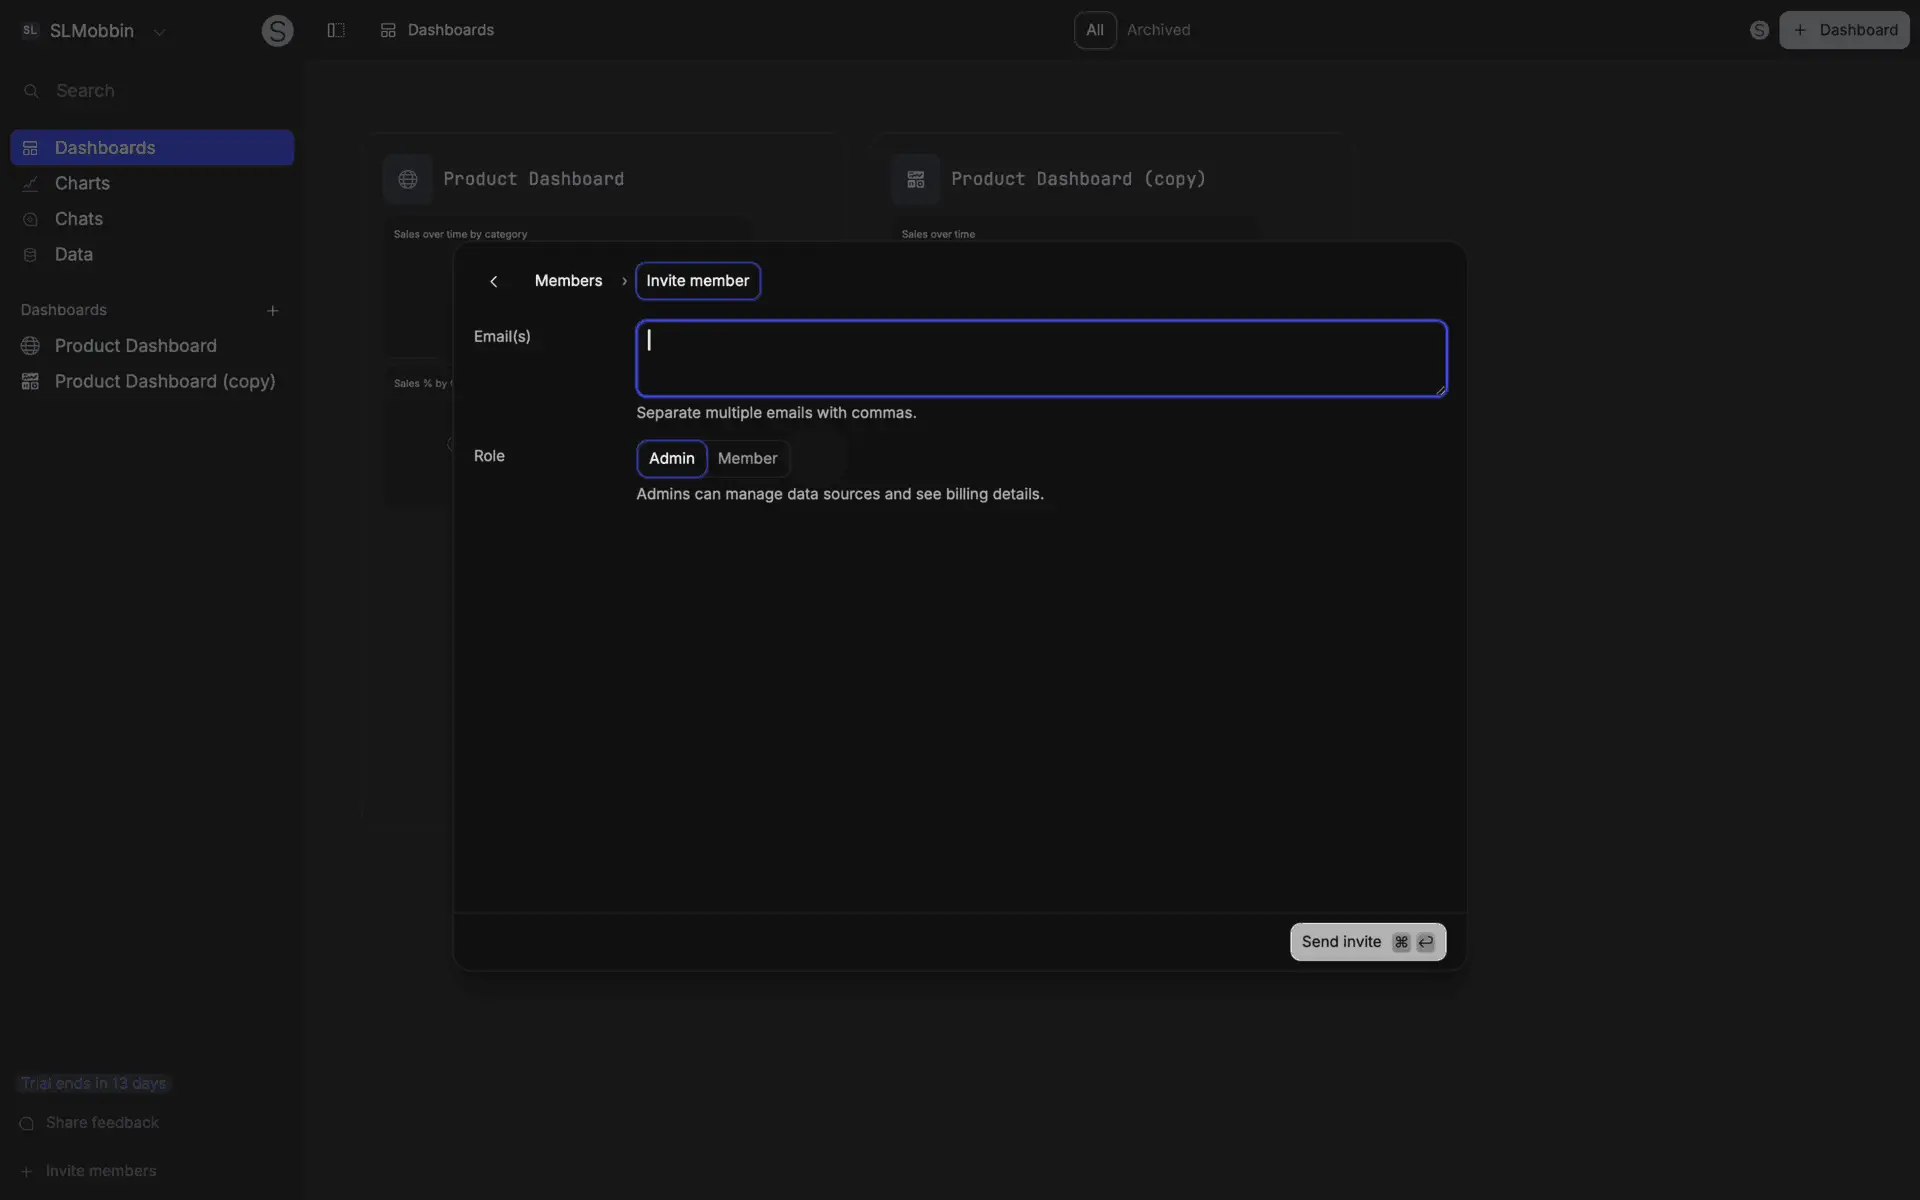Click the Members breadcrumb
Viewport: 1920px width, 1200px height.
(568, 281)
